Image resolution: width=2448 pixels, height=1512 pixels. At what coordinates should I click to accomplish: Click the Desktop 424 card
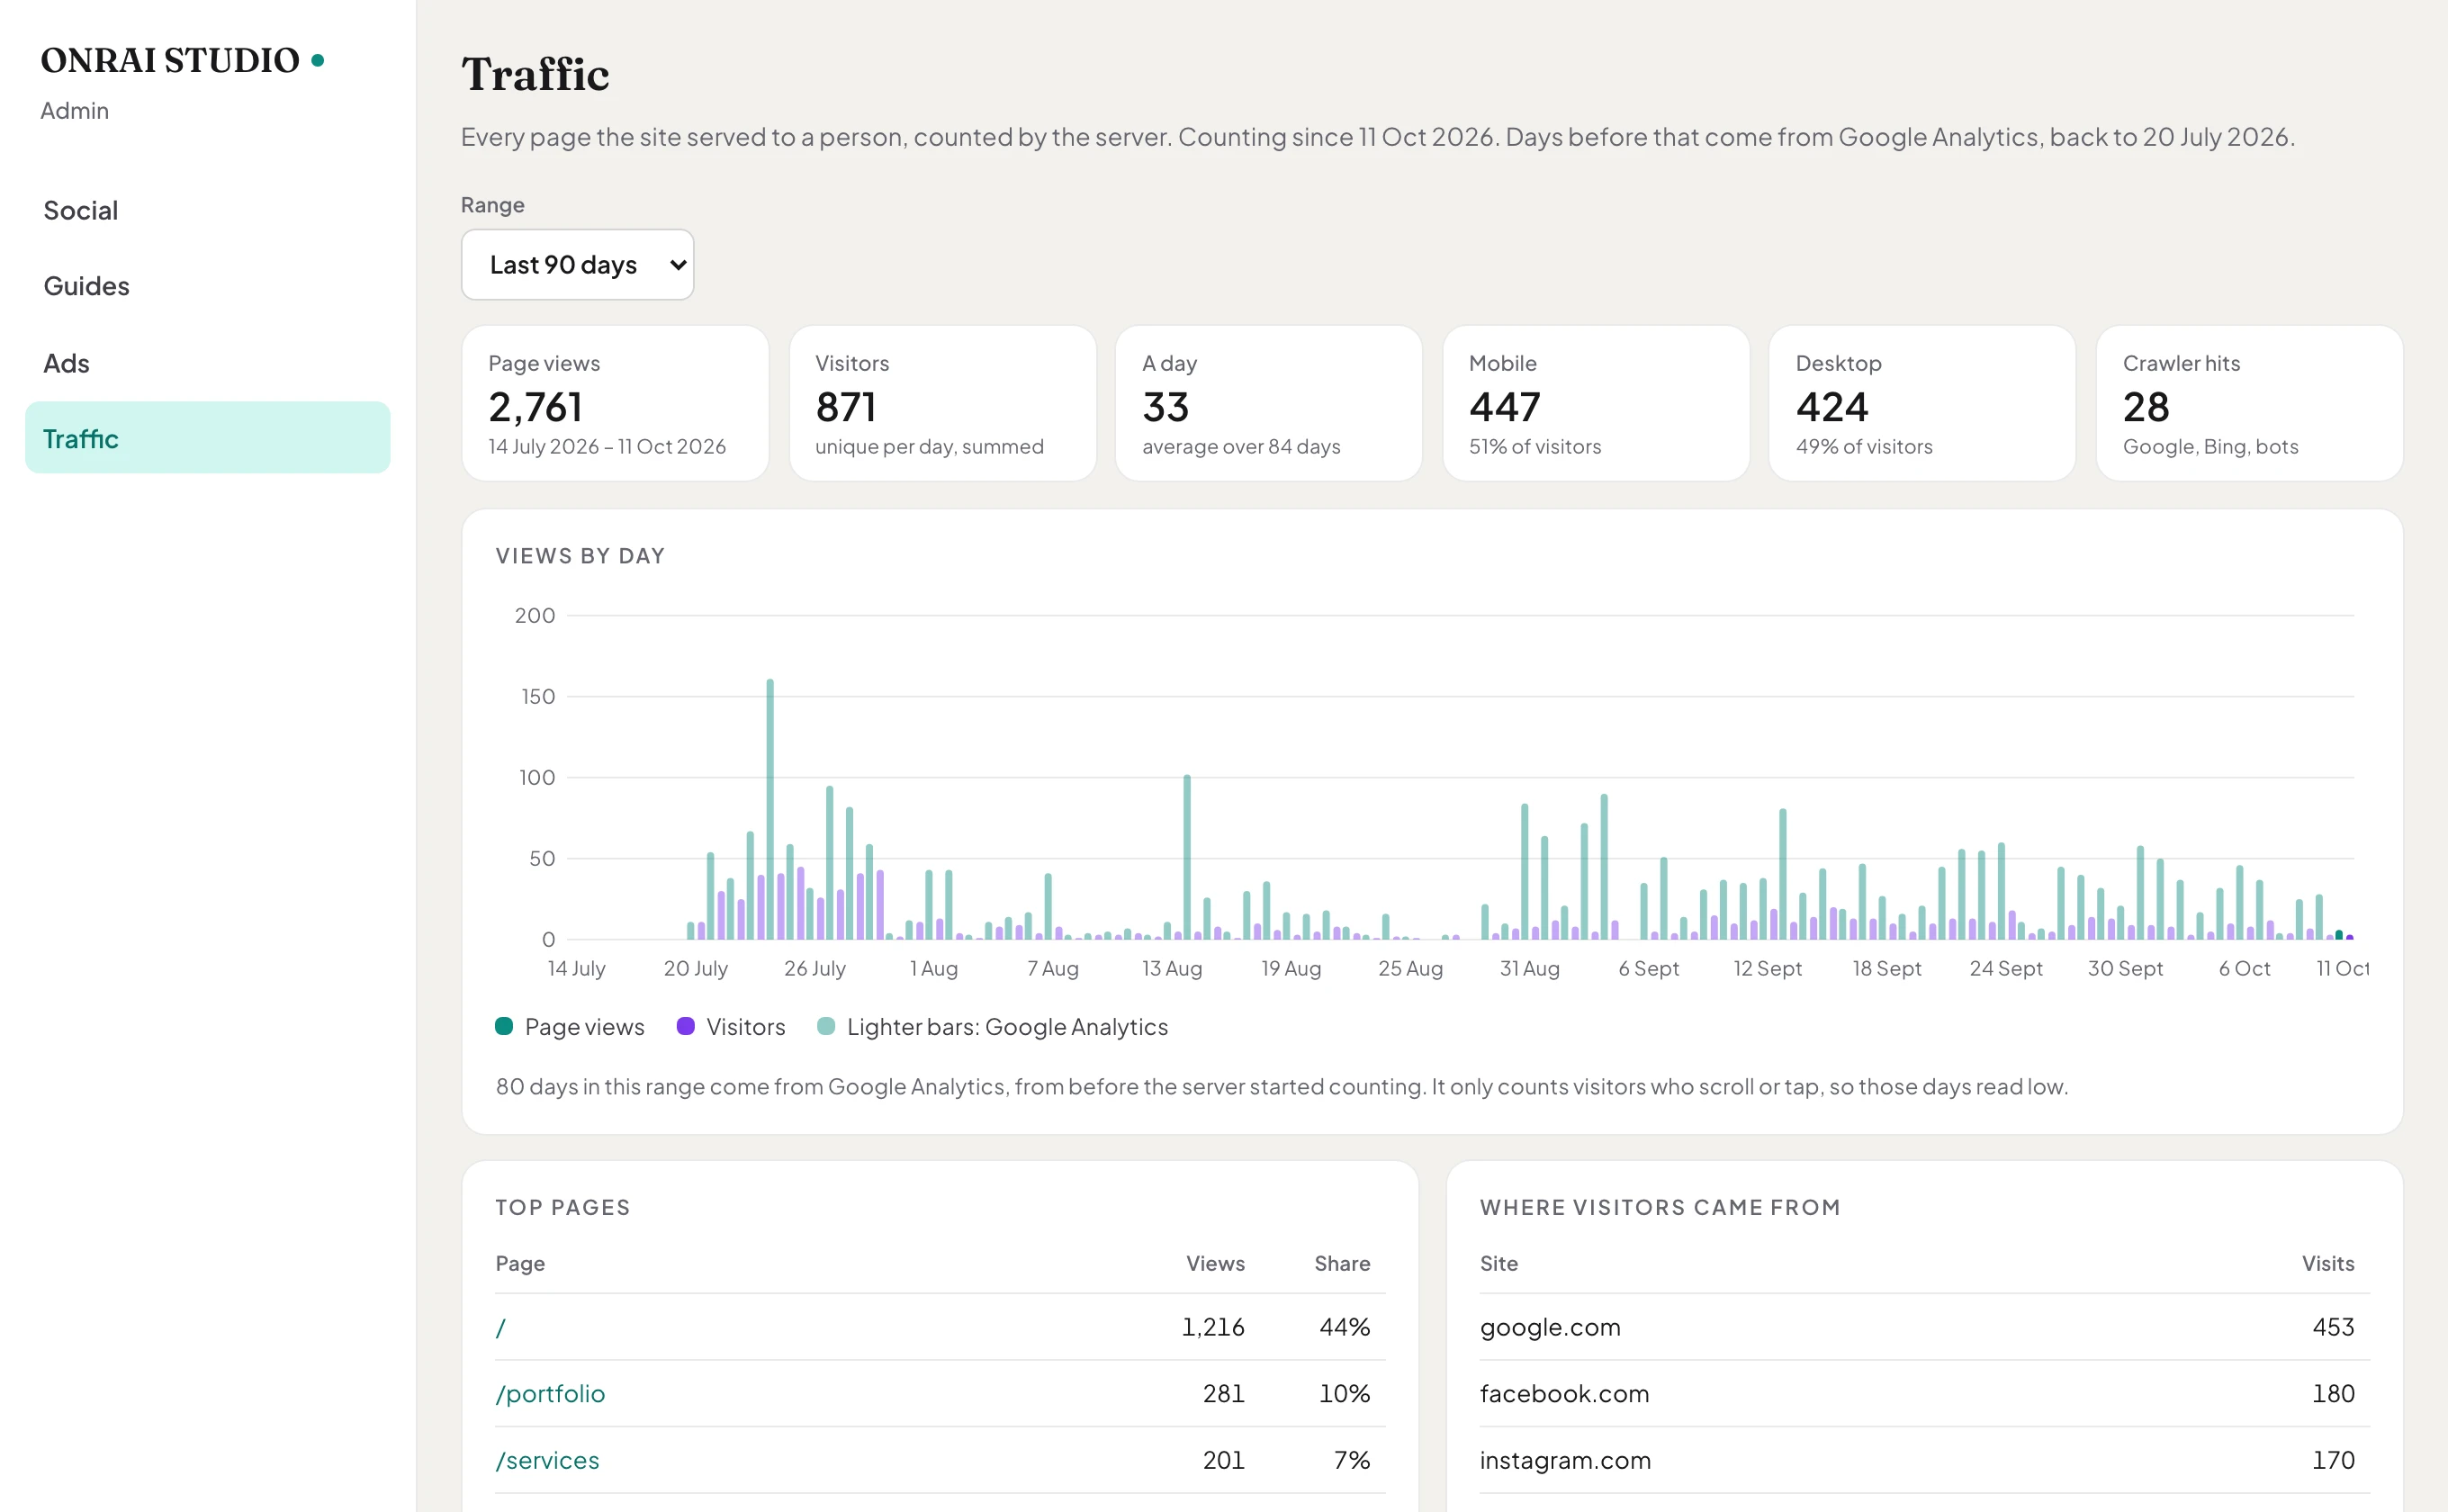pyautogui.click(x=1922, y=403)
